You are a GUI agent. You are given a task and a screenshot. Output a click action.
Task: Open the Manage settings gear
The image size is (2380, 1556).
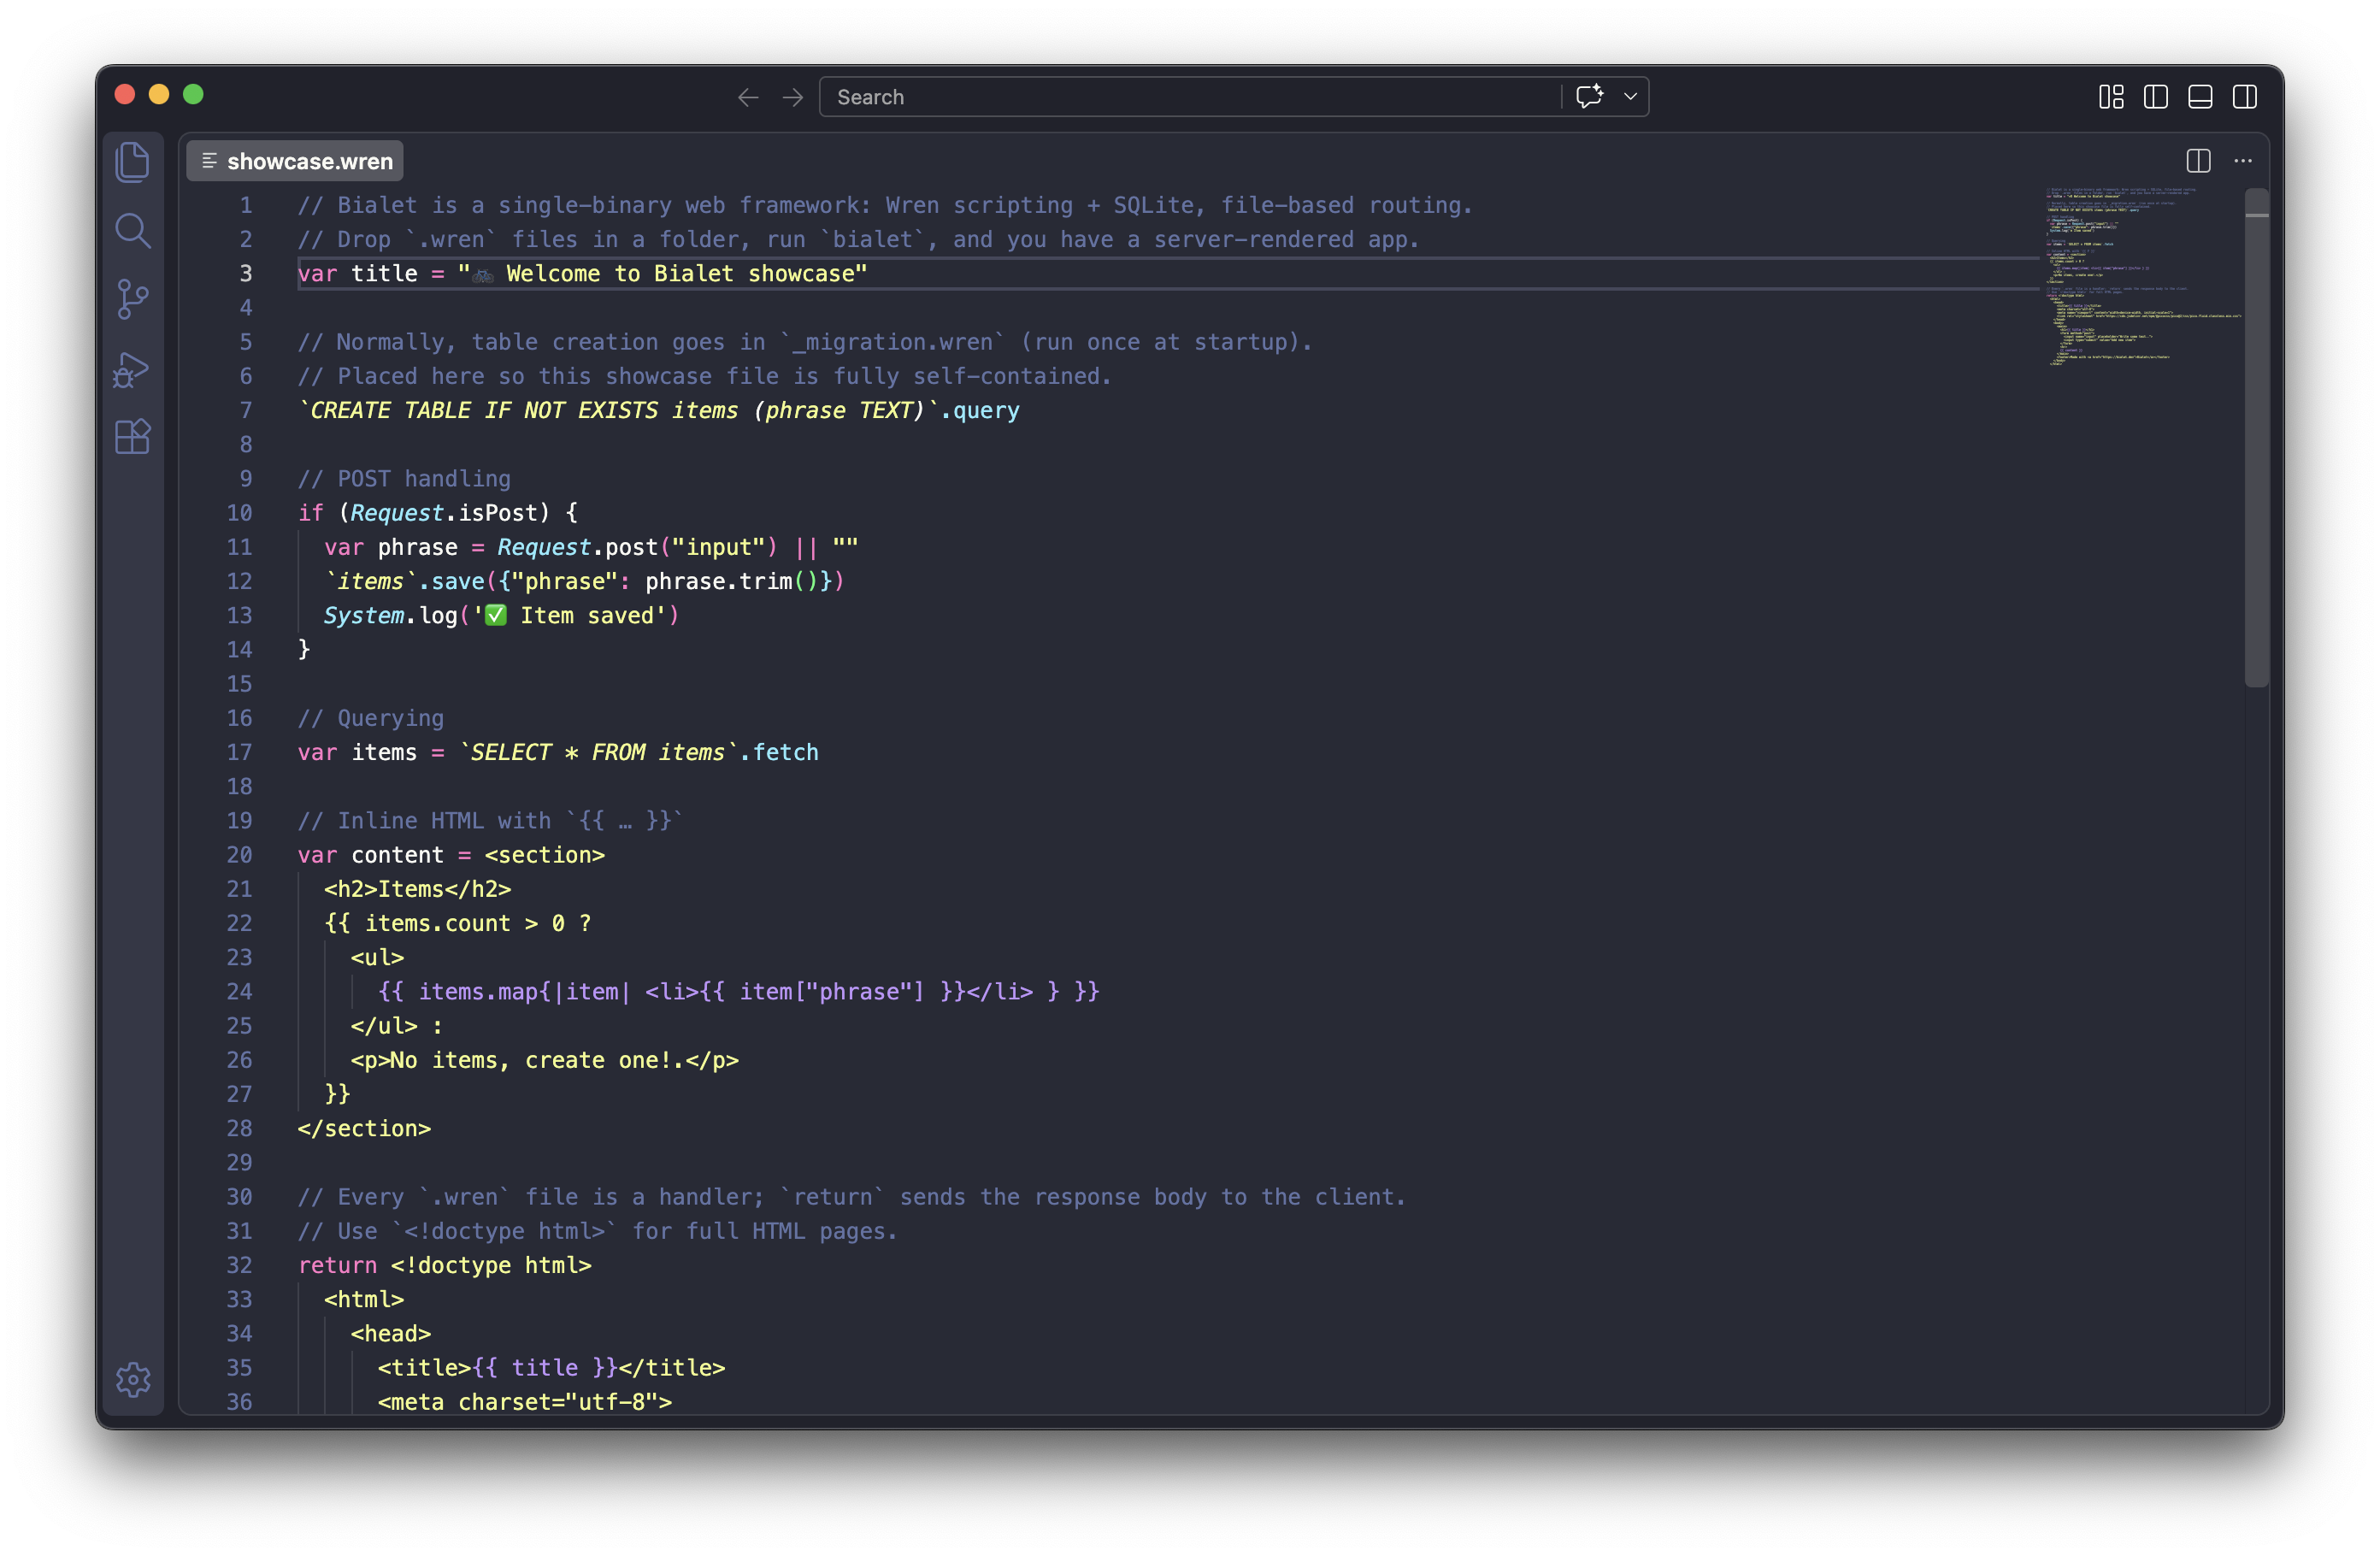point(133,1380)
